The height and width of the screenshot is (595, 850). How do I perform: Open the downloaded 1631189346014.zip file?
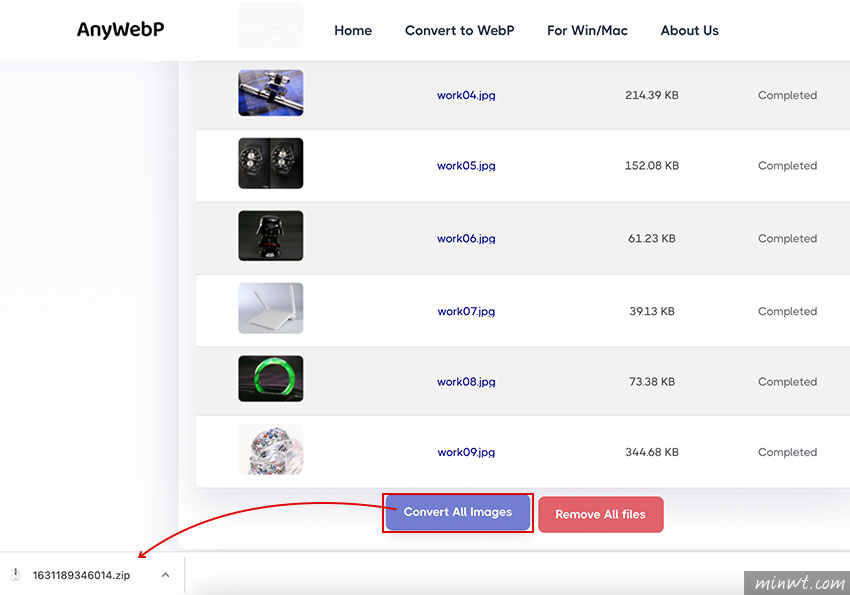(81, 575)
